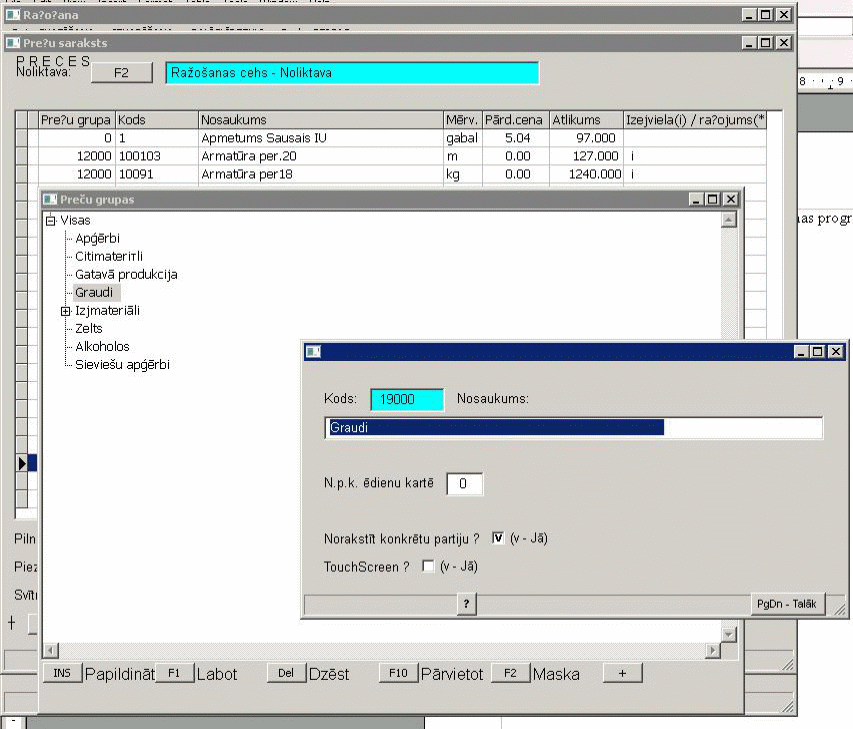853x729 pixels.
Task: Close the group edit dialog
Action: [x=836, y=352]
